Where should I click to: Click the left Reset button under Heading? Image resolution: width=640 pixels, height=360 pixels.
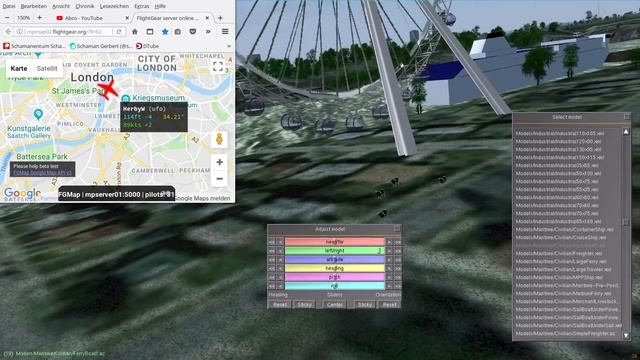coord(280,304)
